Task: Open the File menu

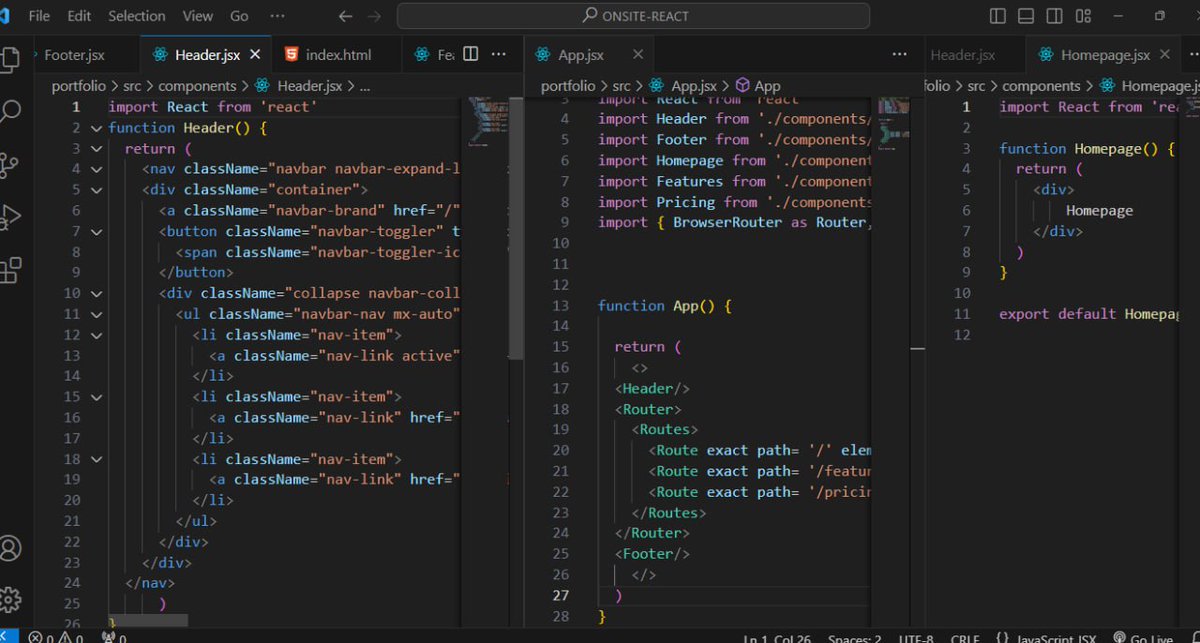Action: (x=39, y=16)
